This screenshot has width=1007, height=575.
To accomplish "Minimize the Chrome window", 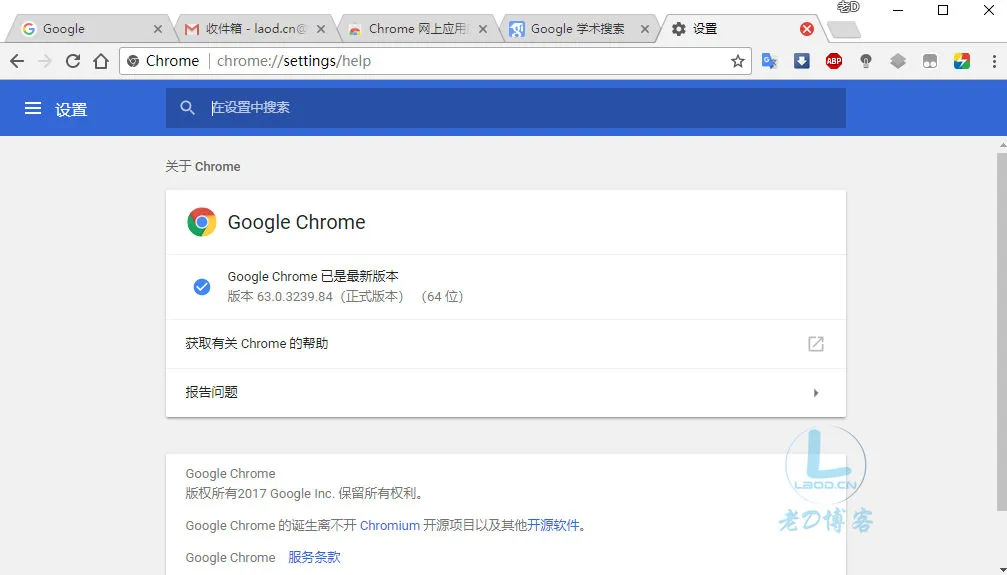I will coord(898,10).
